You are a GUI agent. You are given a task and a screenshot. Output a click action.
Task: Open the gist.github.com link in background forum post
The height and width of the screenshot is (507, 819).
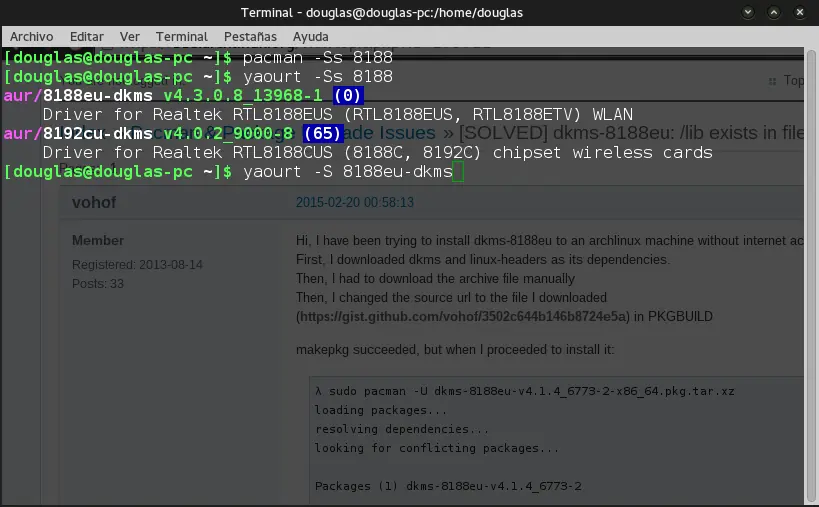(464, 316)
